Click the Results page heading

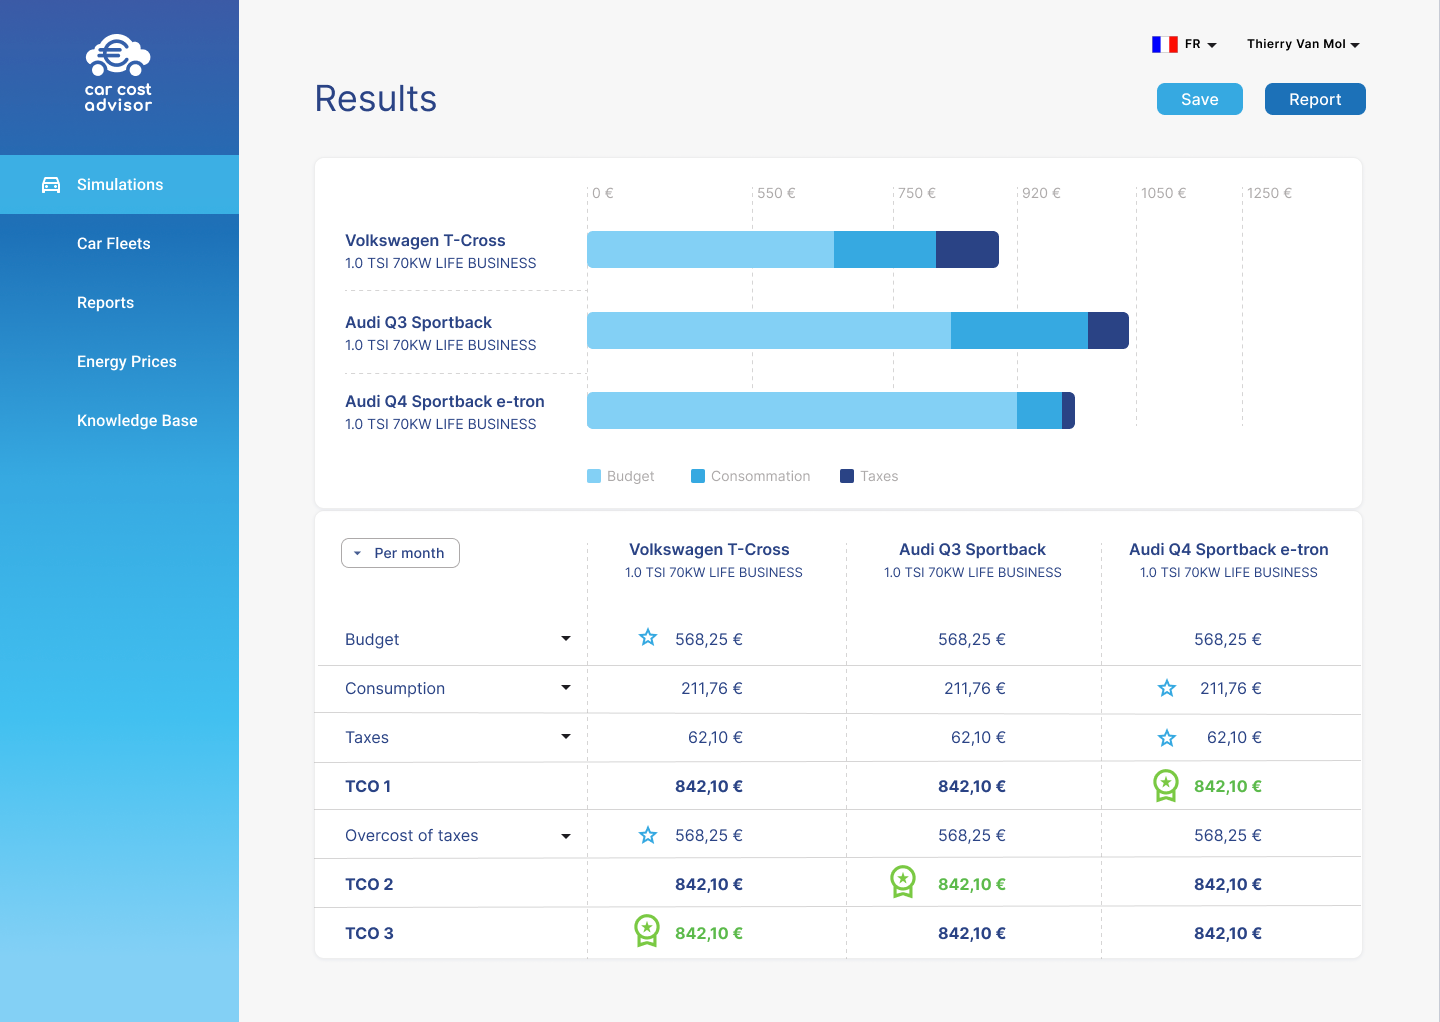376,99
